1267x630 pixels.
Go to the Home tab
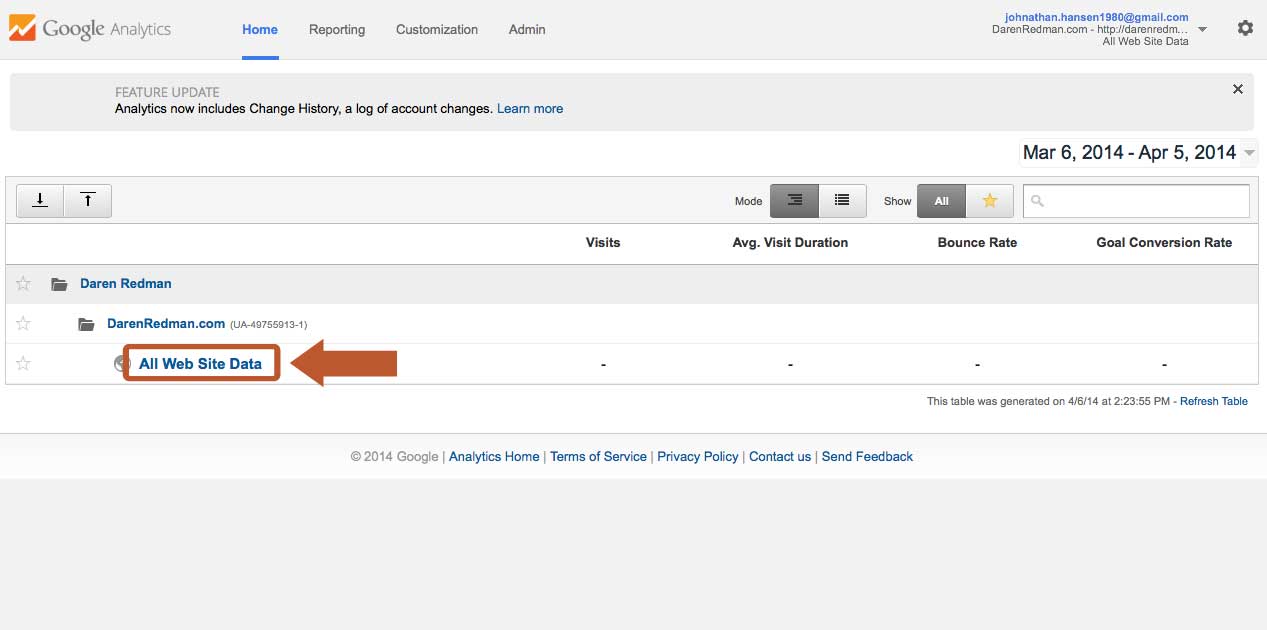pos(260,29)
